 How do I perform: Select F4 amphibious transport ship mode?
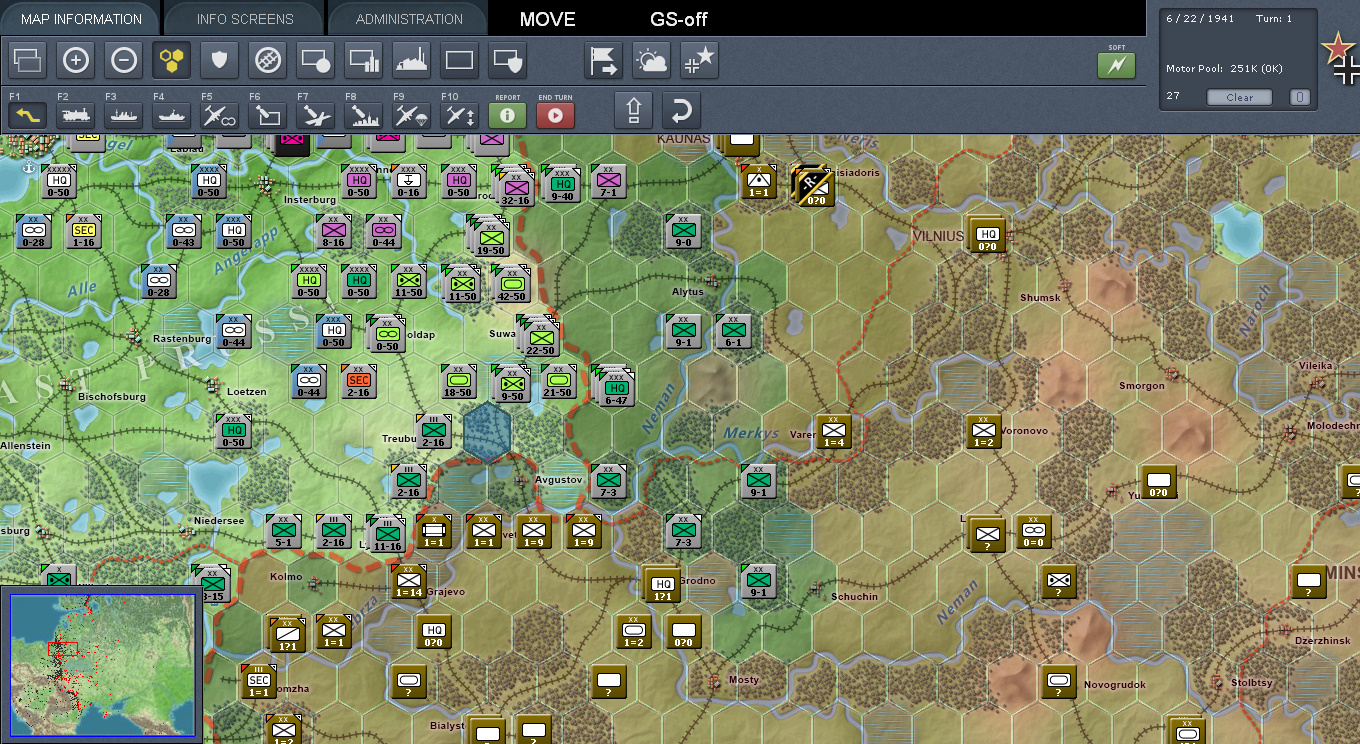pos(171,115)
